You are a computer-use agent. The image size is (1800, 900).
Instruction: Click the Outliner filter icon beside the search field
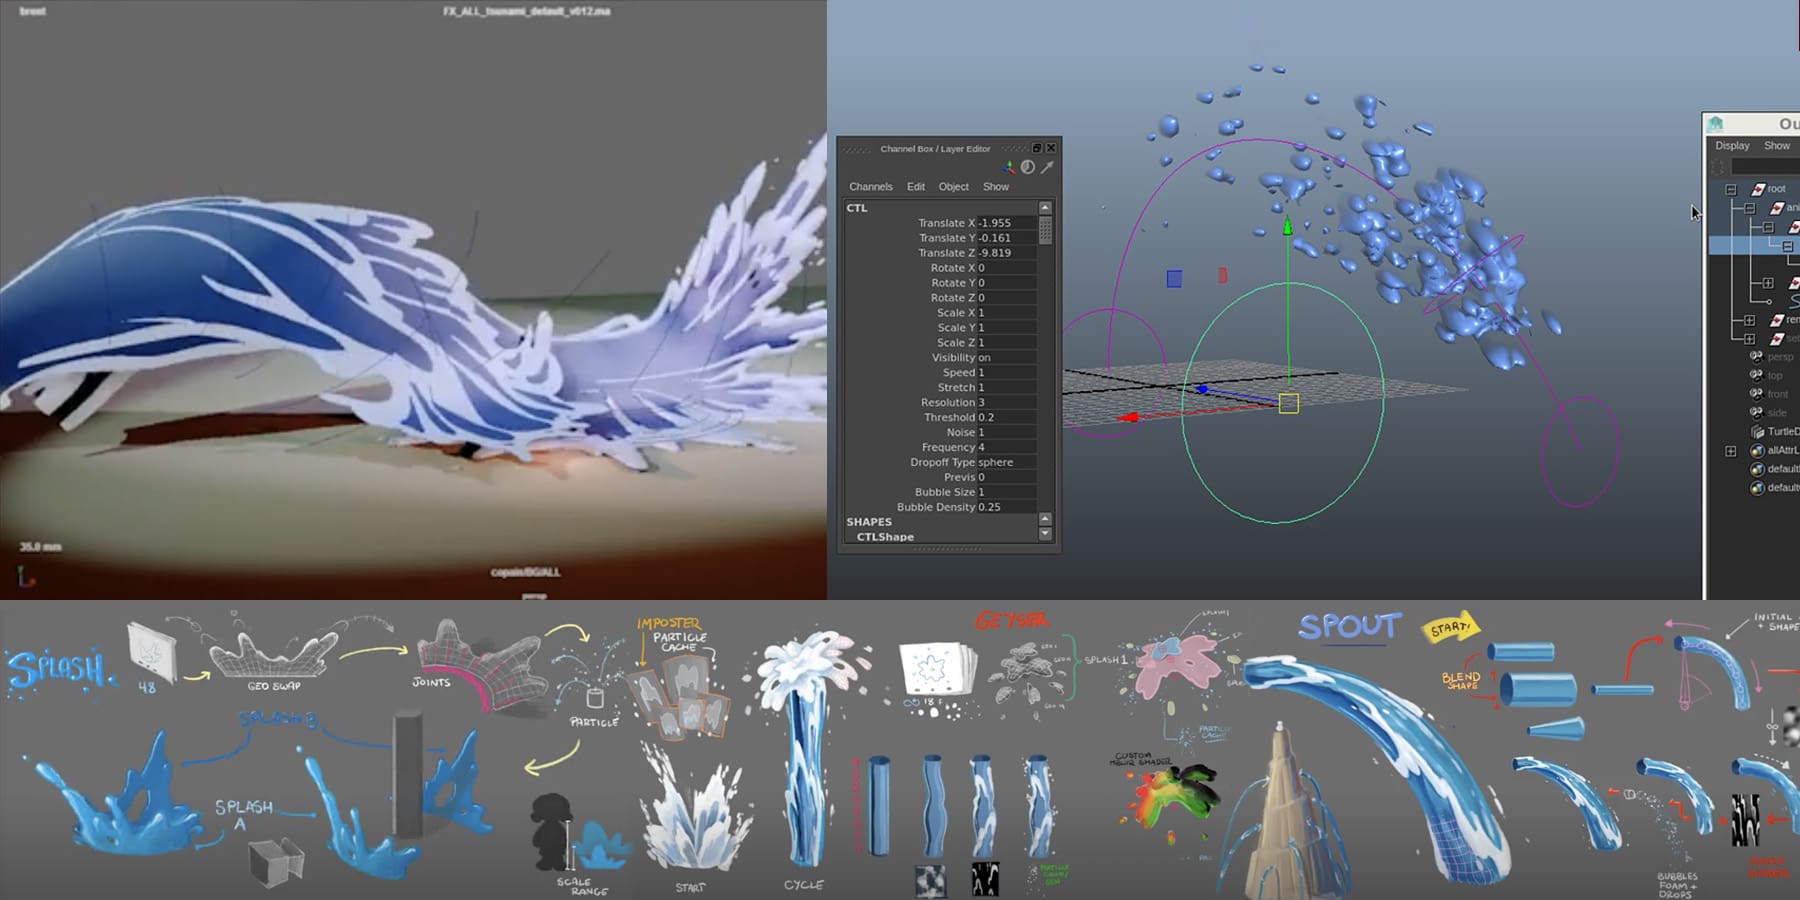(1718, 167)
